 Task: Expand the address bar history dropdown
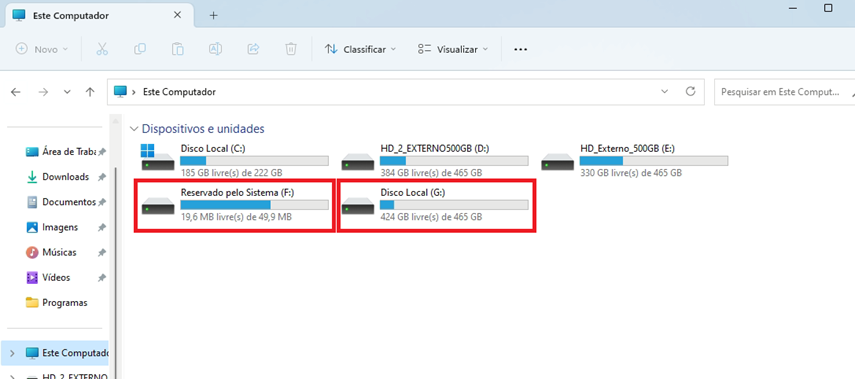[664, 92]
